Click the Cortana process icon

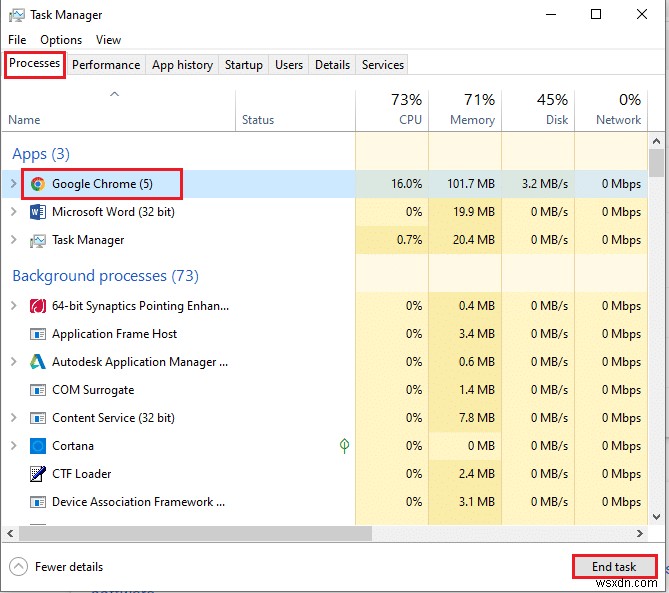tap(38, 446)
